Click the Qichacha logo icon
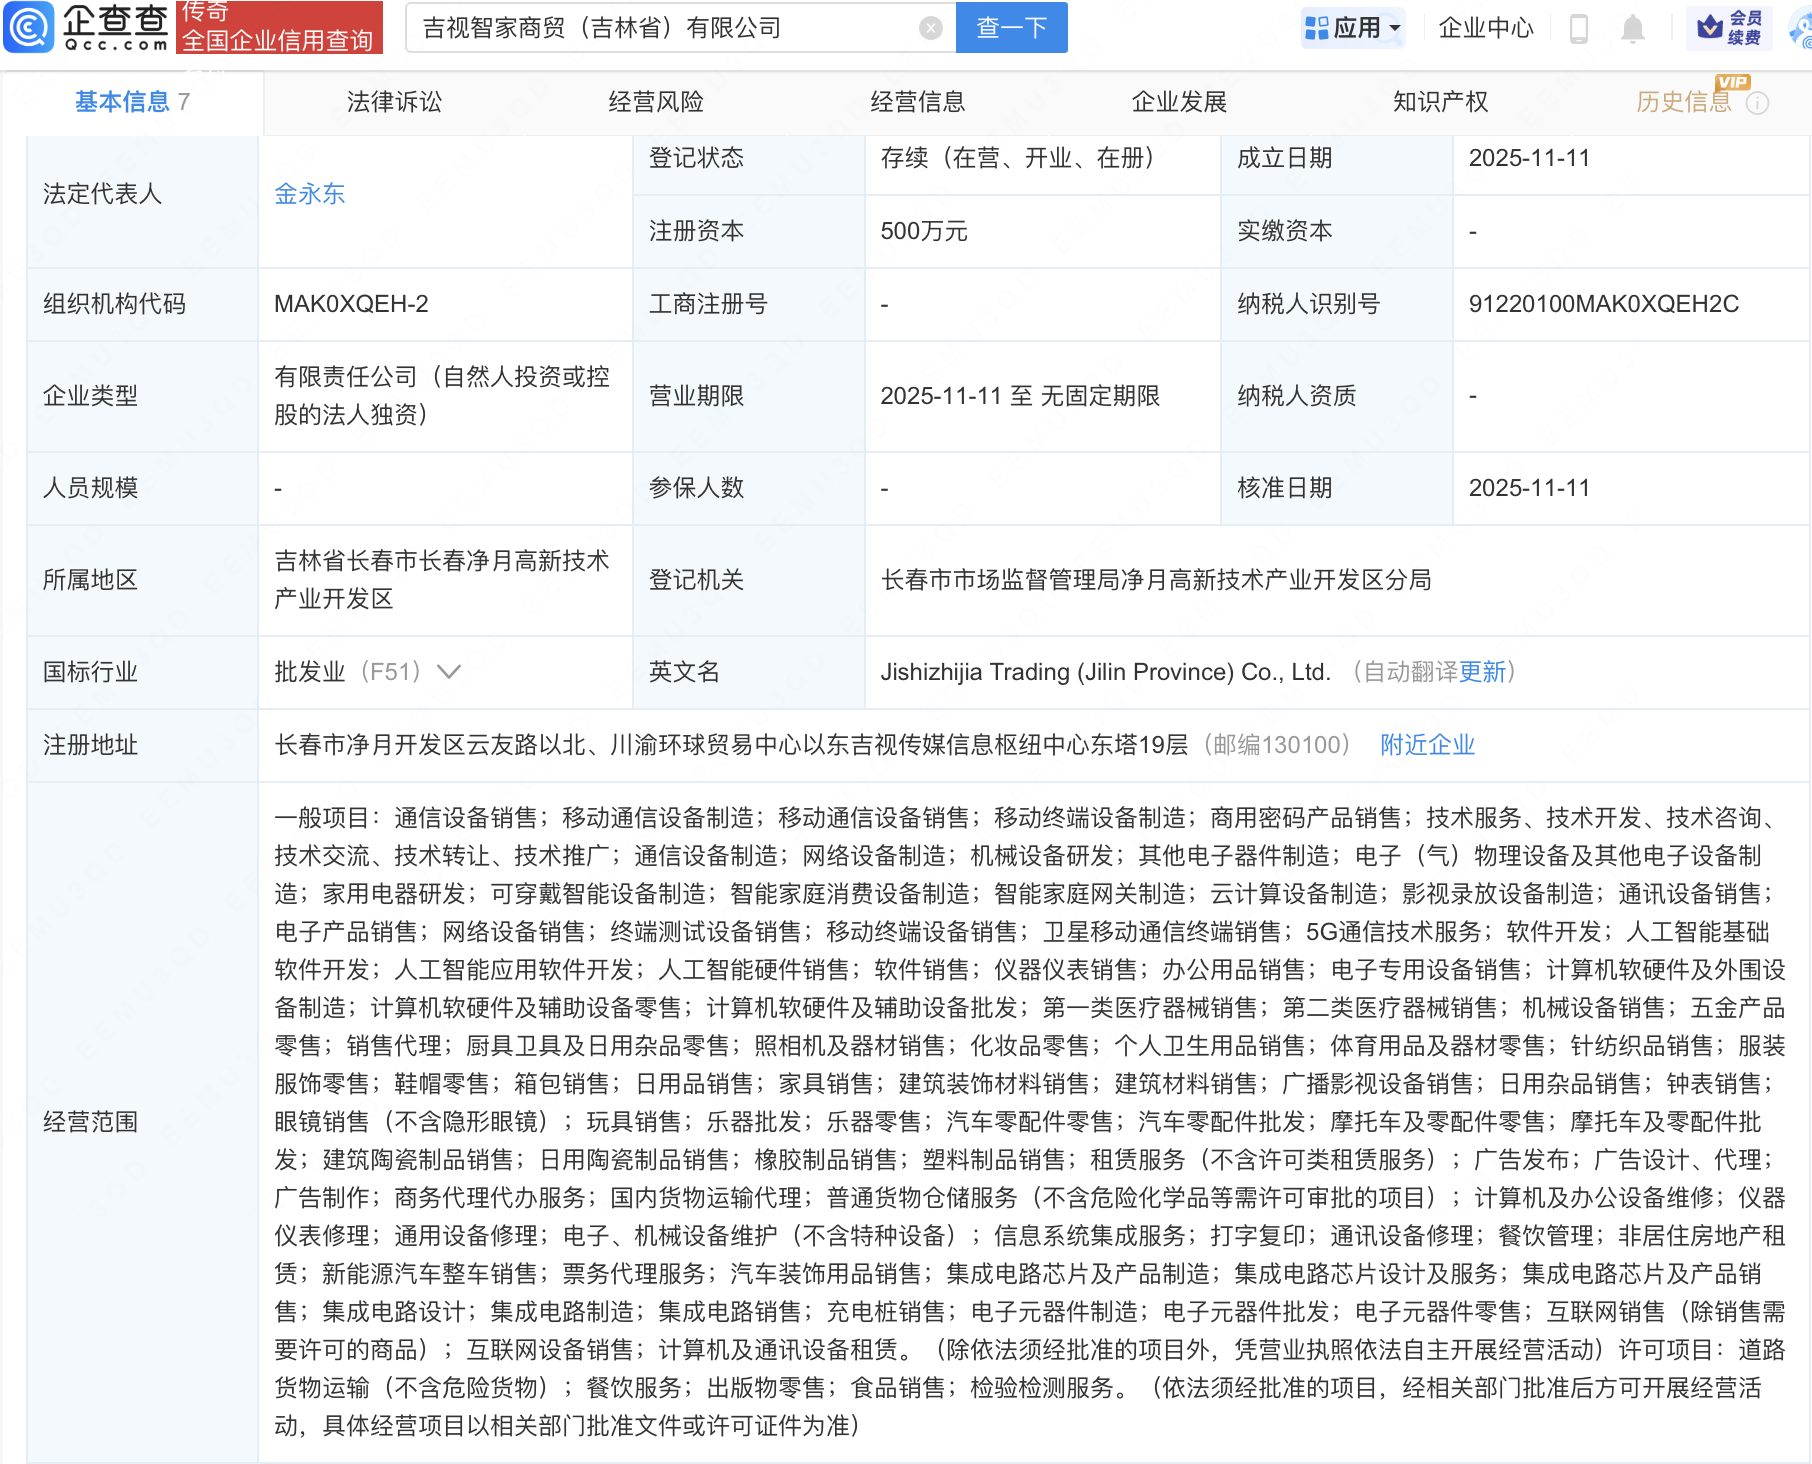The width and height of the screenshot is (1812, 1464). [30, 27]
